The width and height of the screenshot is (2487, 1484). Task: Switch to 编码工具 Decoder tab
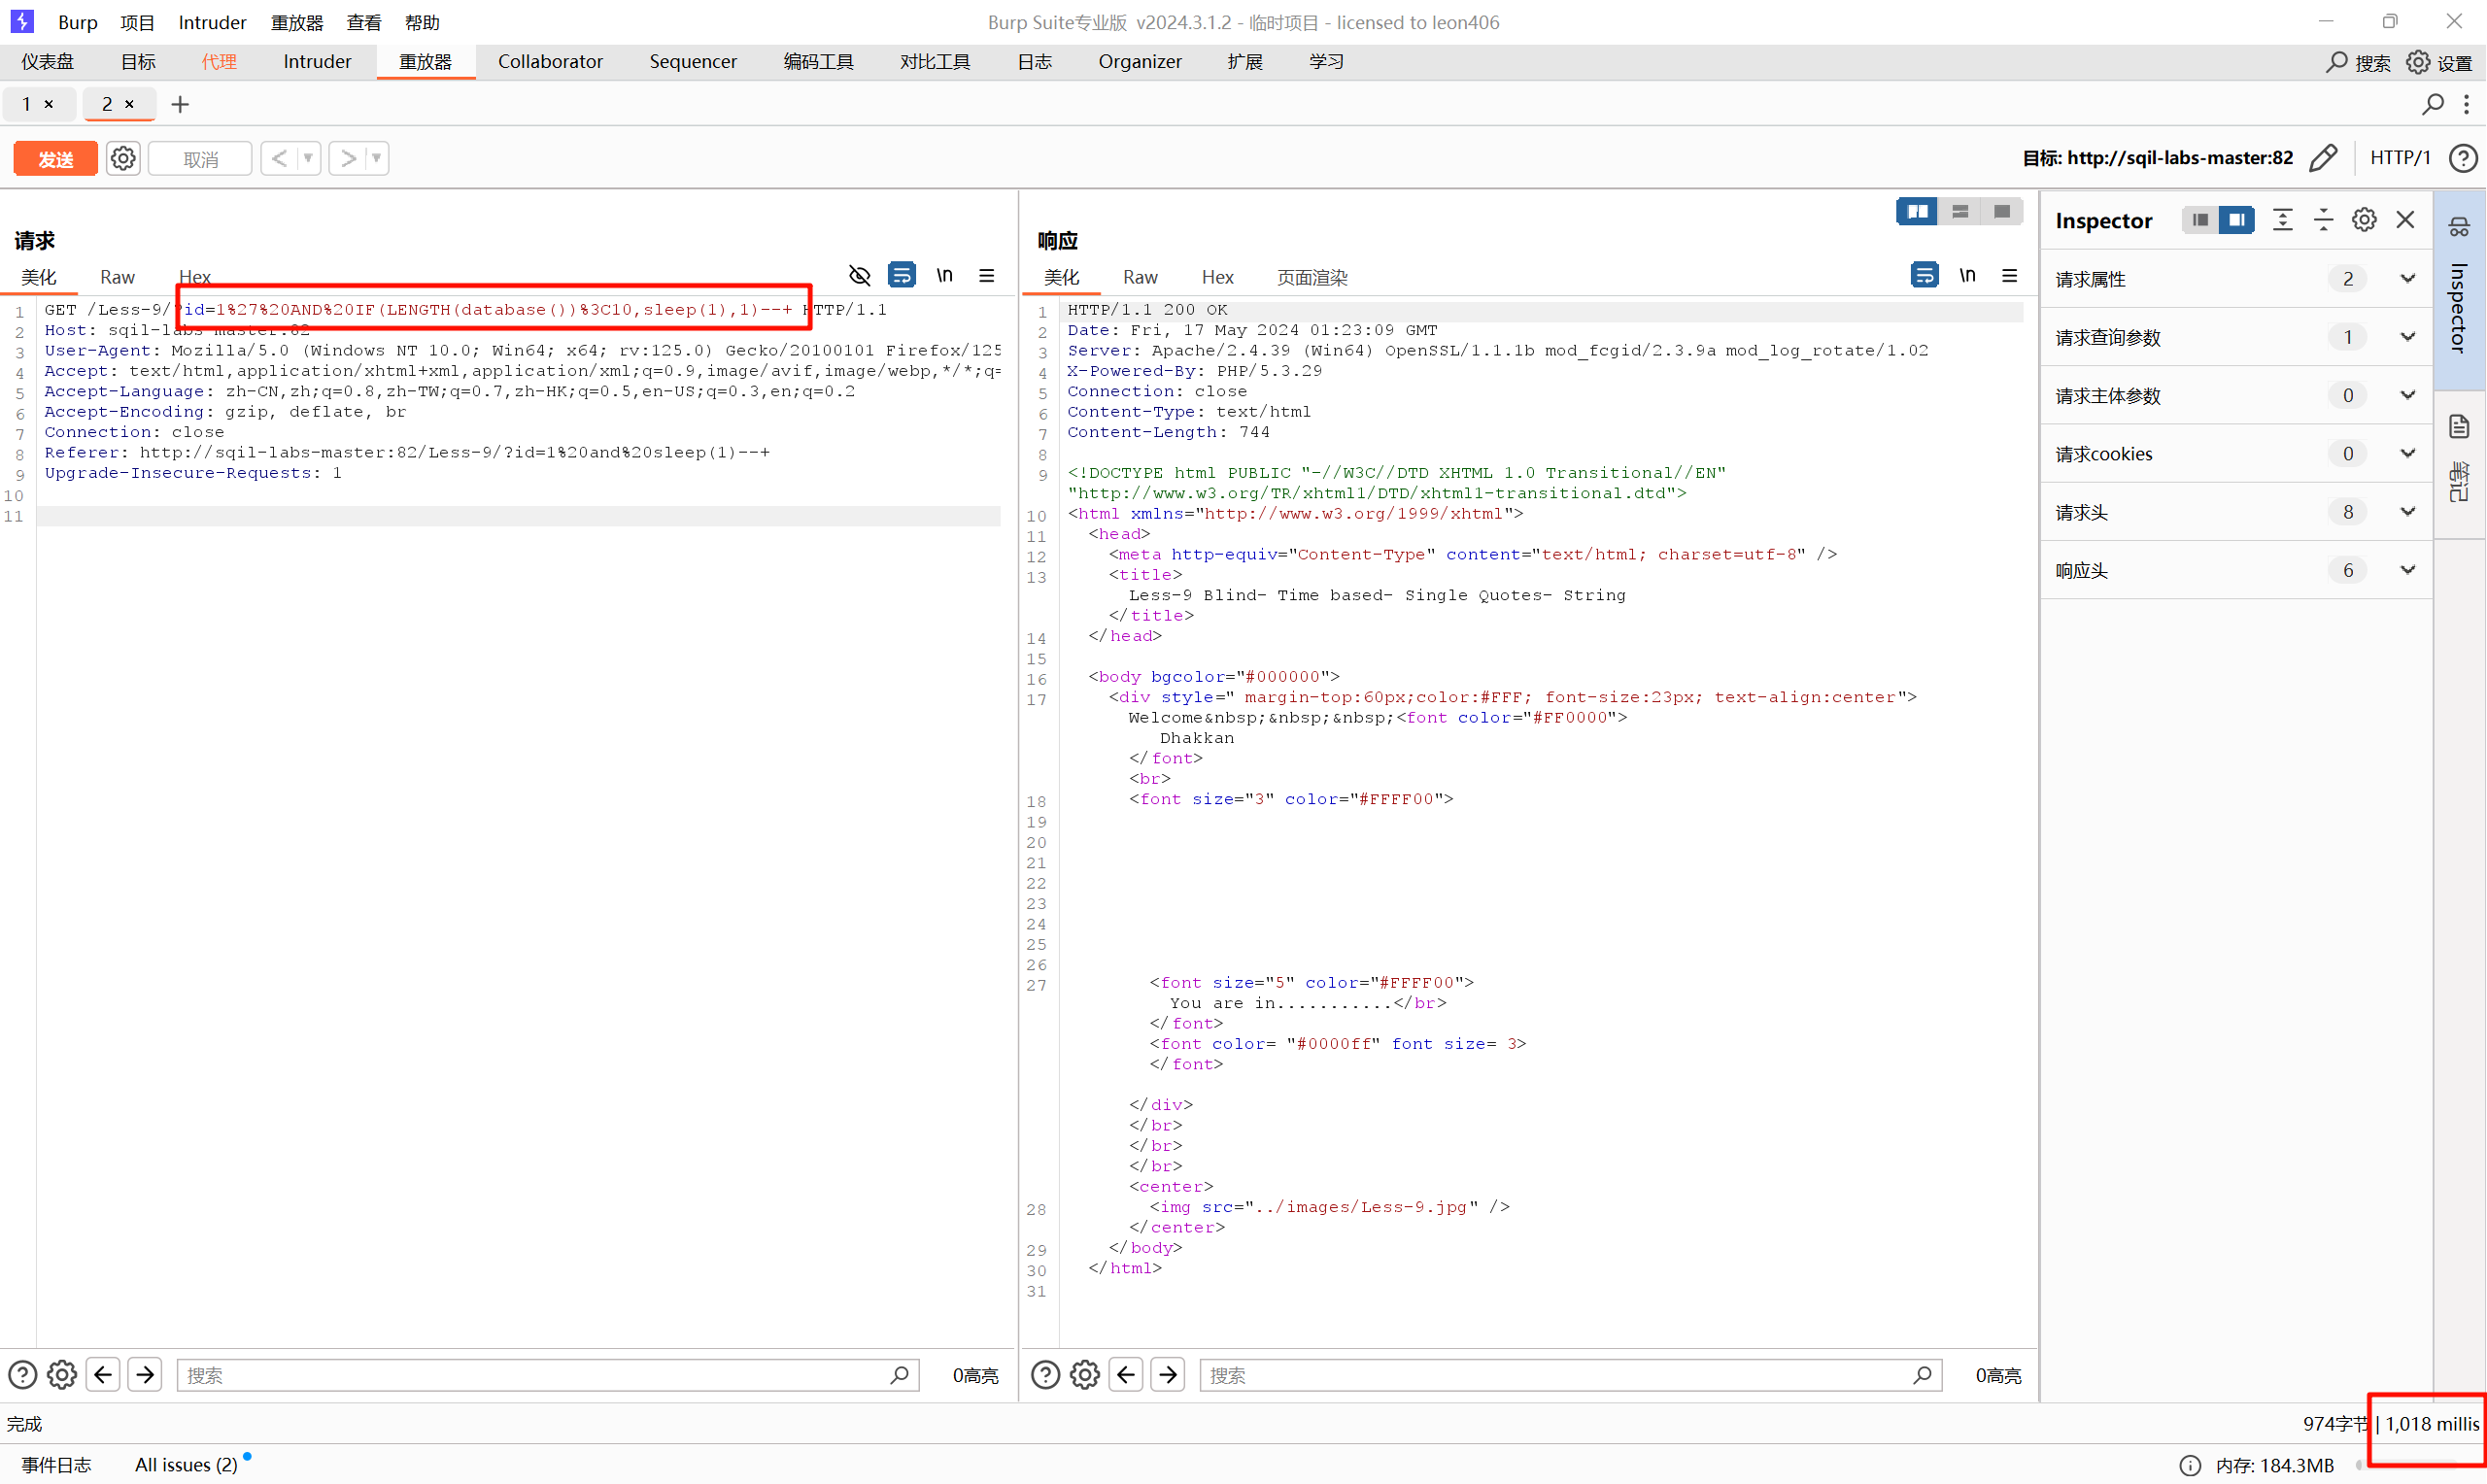818,62
